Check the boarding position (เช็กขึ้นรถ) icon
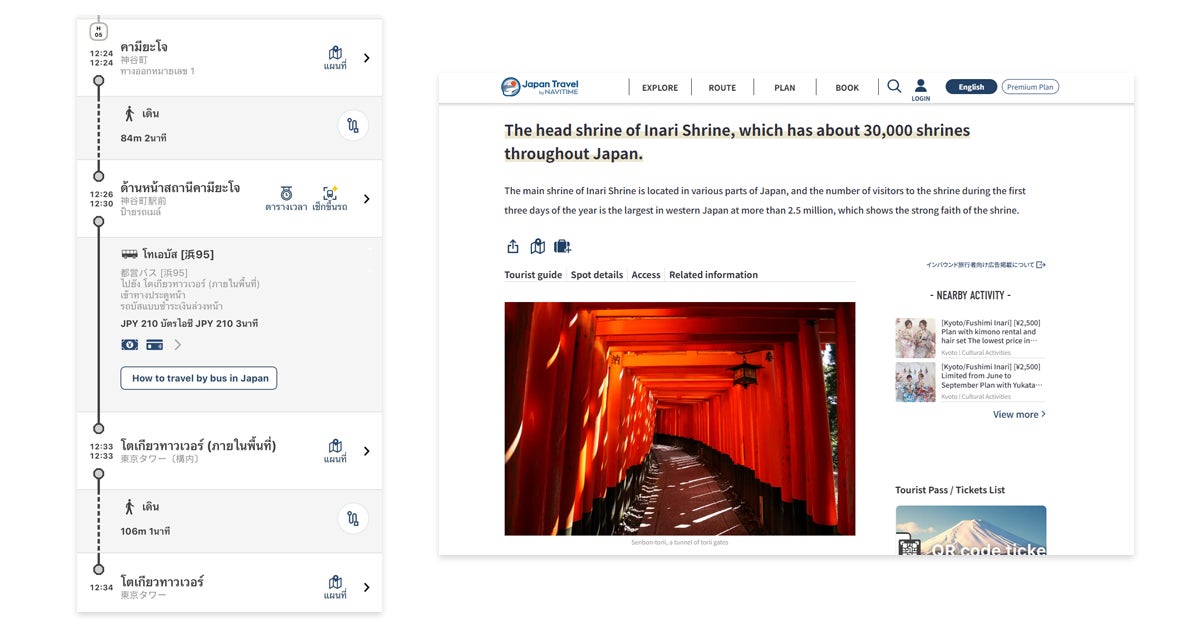Image resolution: width=1200 pixels, height=628 pixels. (330, 198)
